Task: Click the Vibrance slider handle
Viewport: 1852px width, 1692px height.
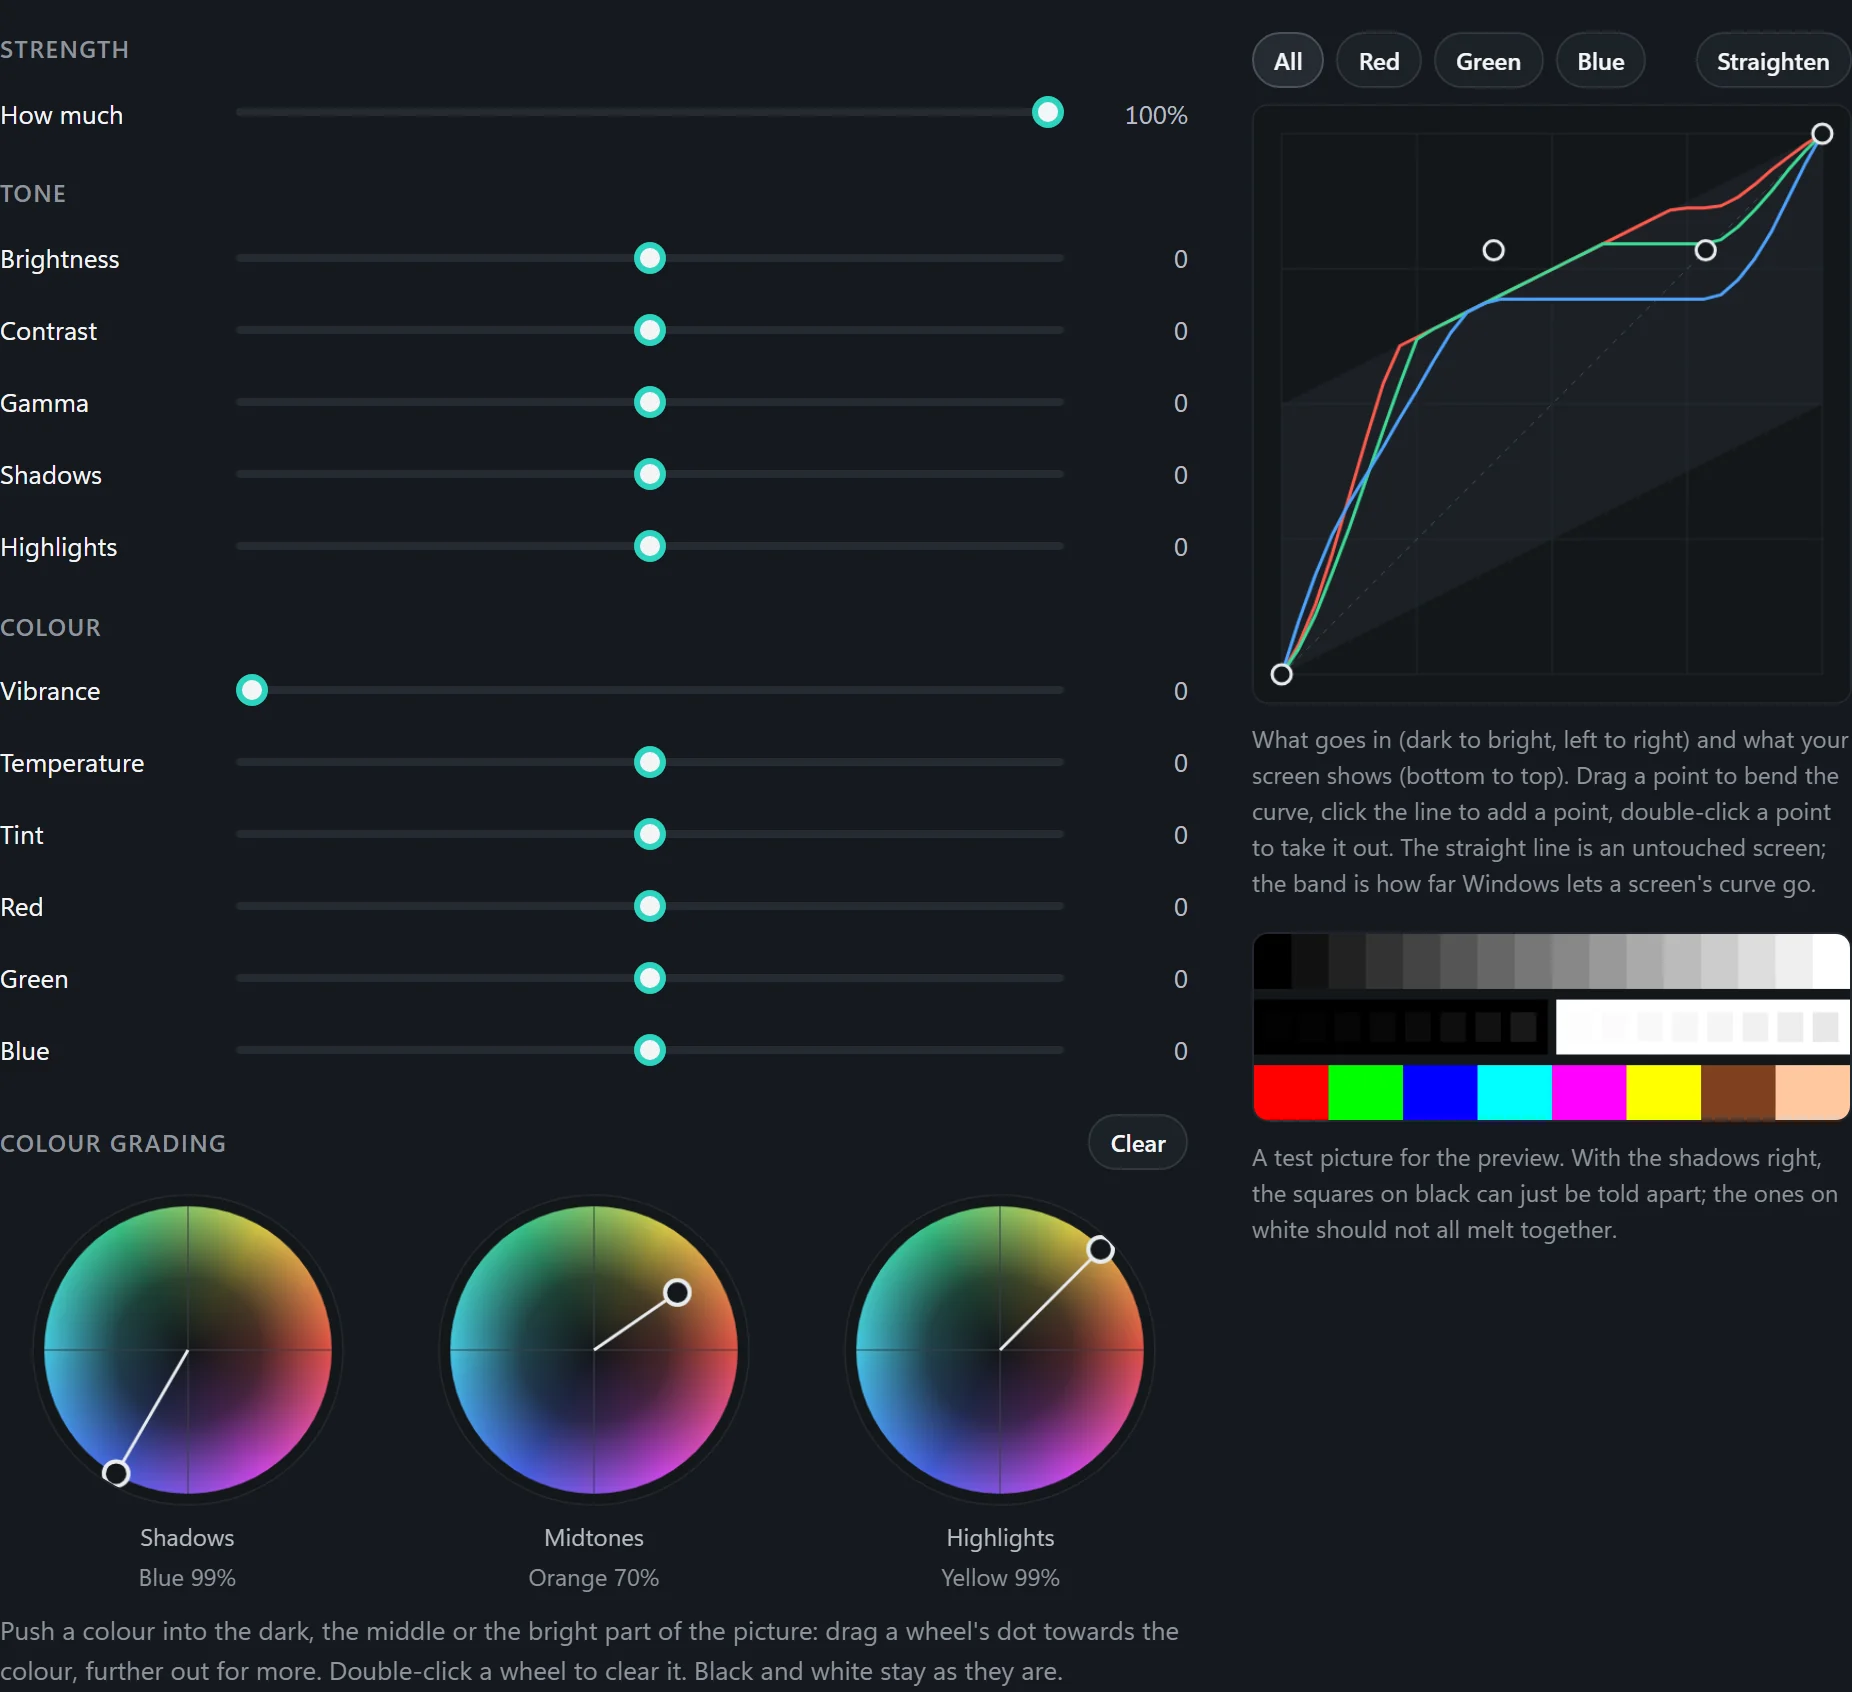Action: pos(252,690)
